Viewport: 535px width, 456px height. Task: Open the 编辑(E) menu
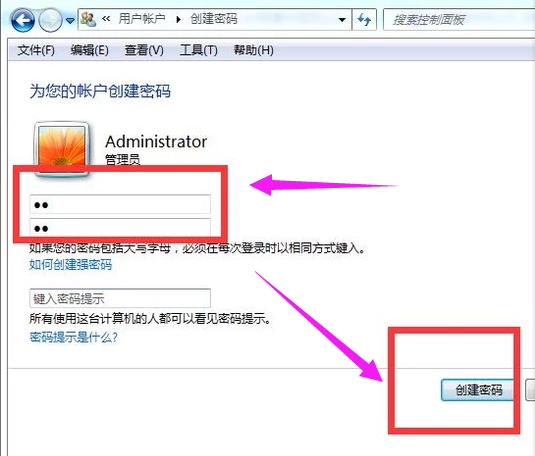point(89,50)
